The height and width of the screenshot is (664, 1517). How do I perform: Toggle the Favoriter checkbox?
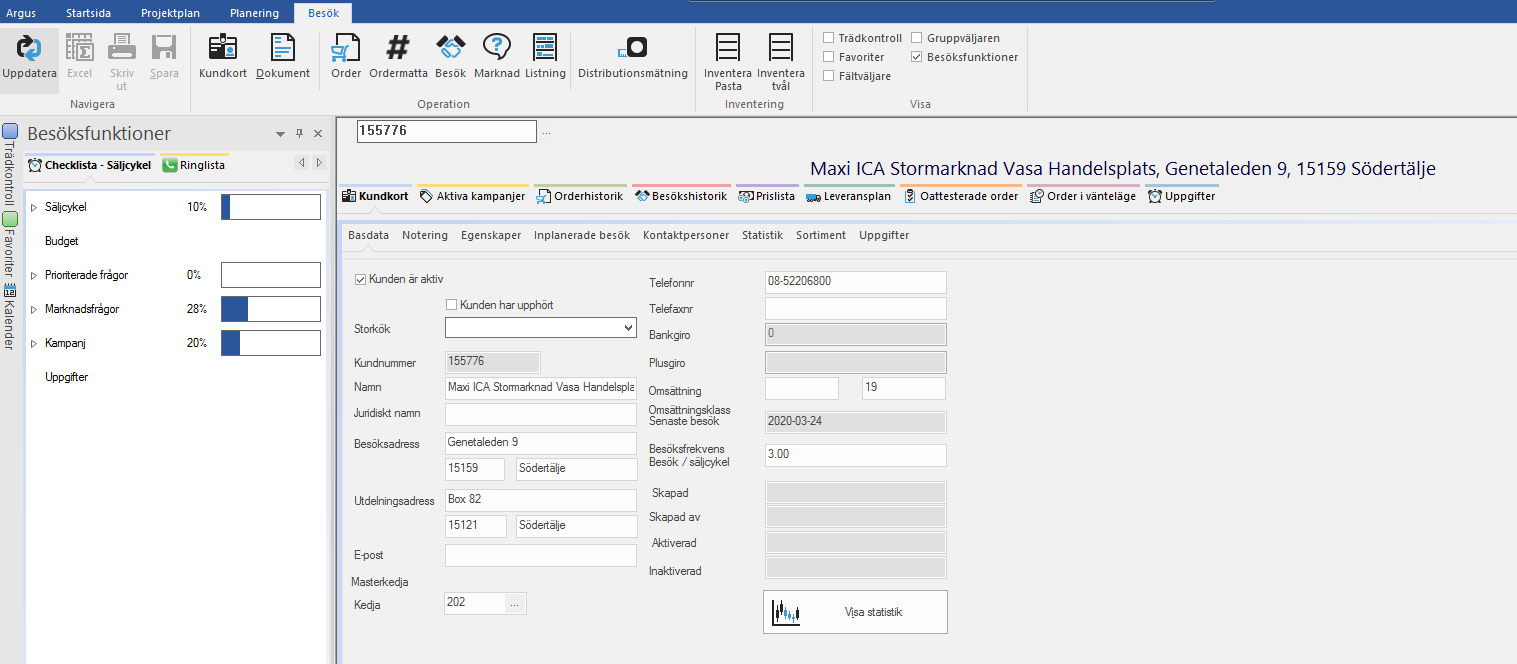point(829,57)
